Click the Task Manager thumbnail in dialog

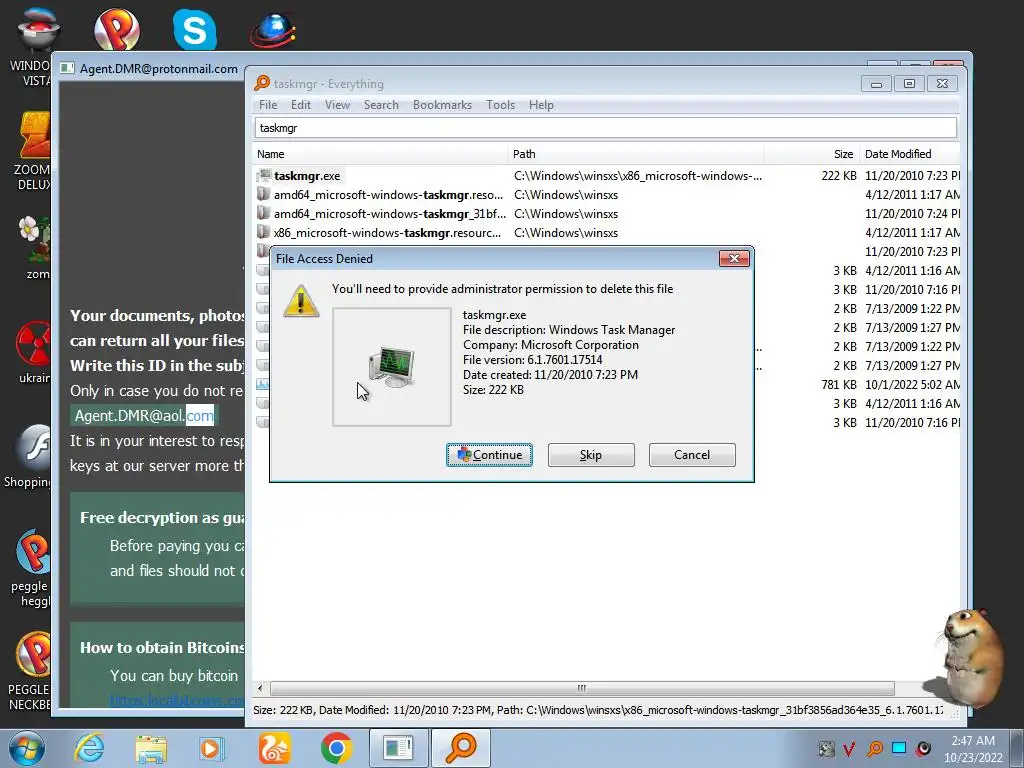(391, 367)
